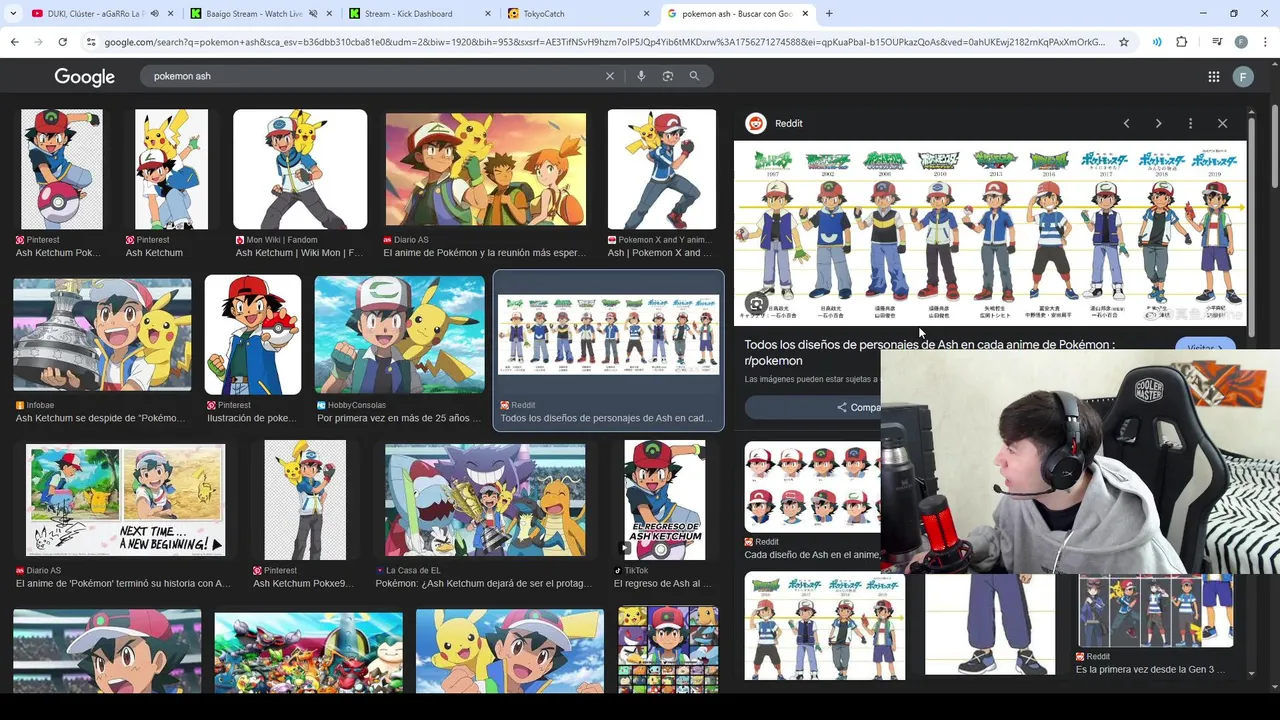Viewport: 1280px width, 720px height.
Task: Open the preview title link about Ash designs
Action: coord(929,352)
